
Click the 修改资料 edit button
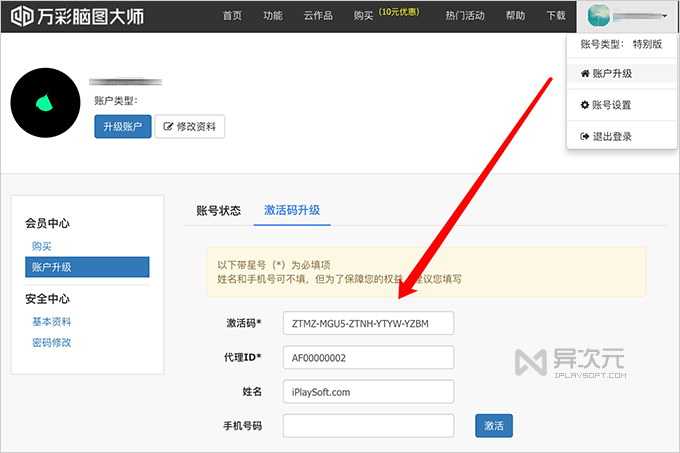point(190,126)
